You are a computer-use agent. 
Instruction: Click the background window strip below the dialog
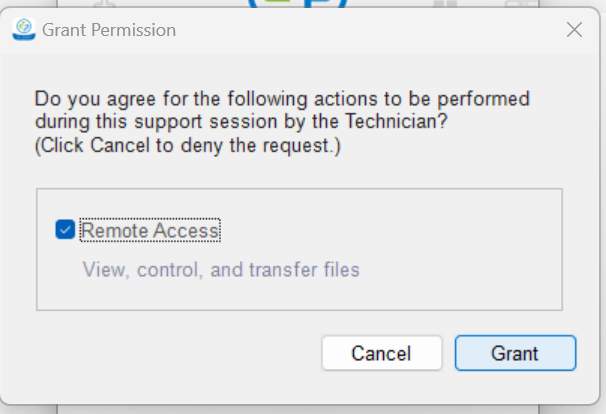click(298, 410)
